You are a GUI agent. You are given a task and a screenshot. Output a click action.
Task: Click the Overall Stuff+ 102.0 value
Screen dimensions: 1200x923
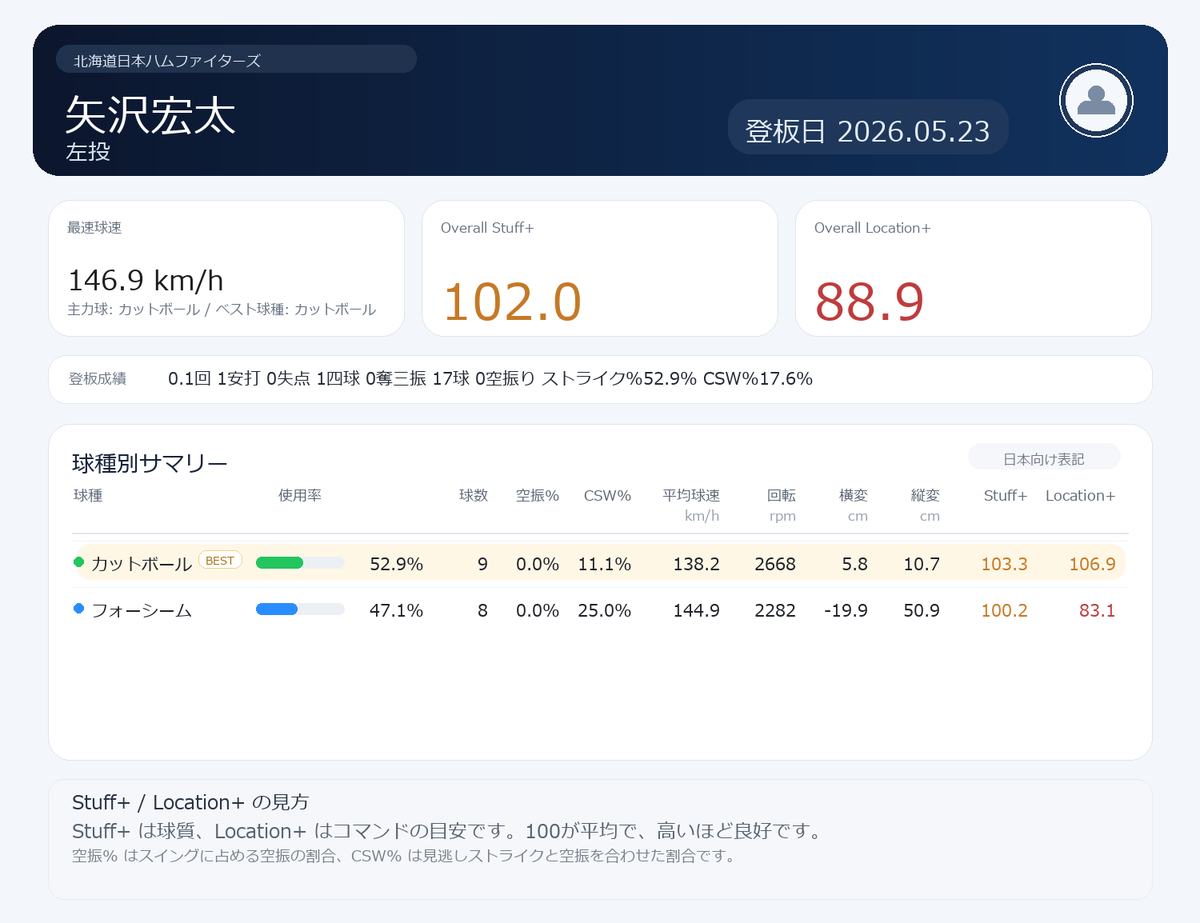pos(511,301)
